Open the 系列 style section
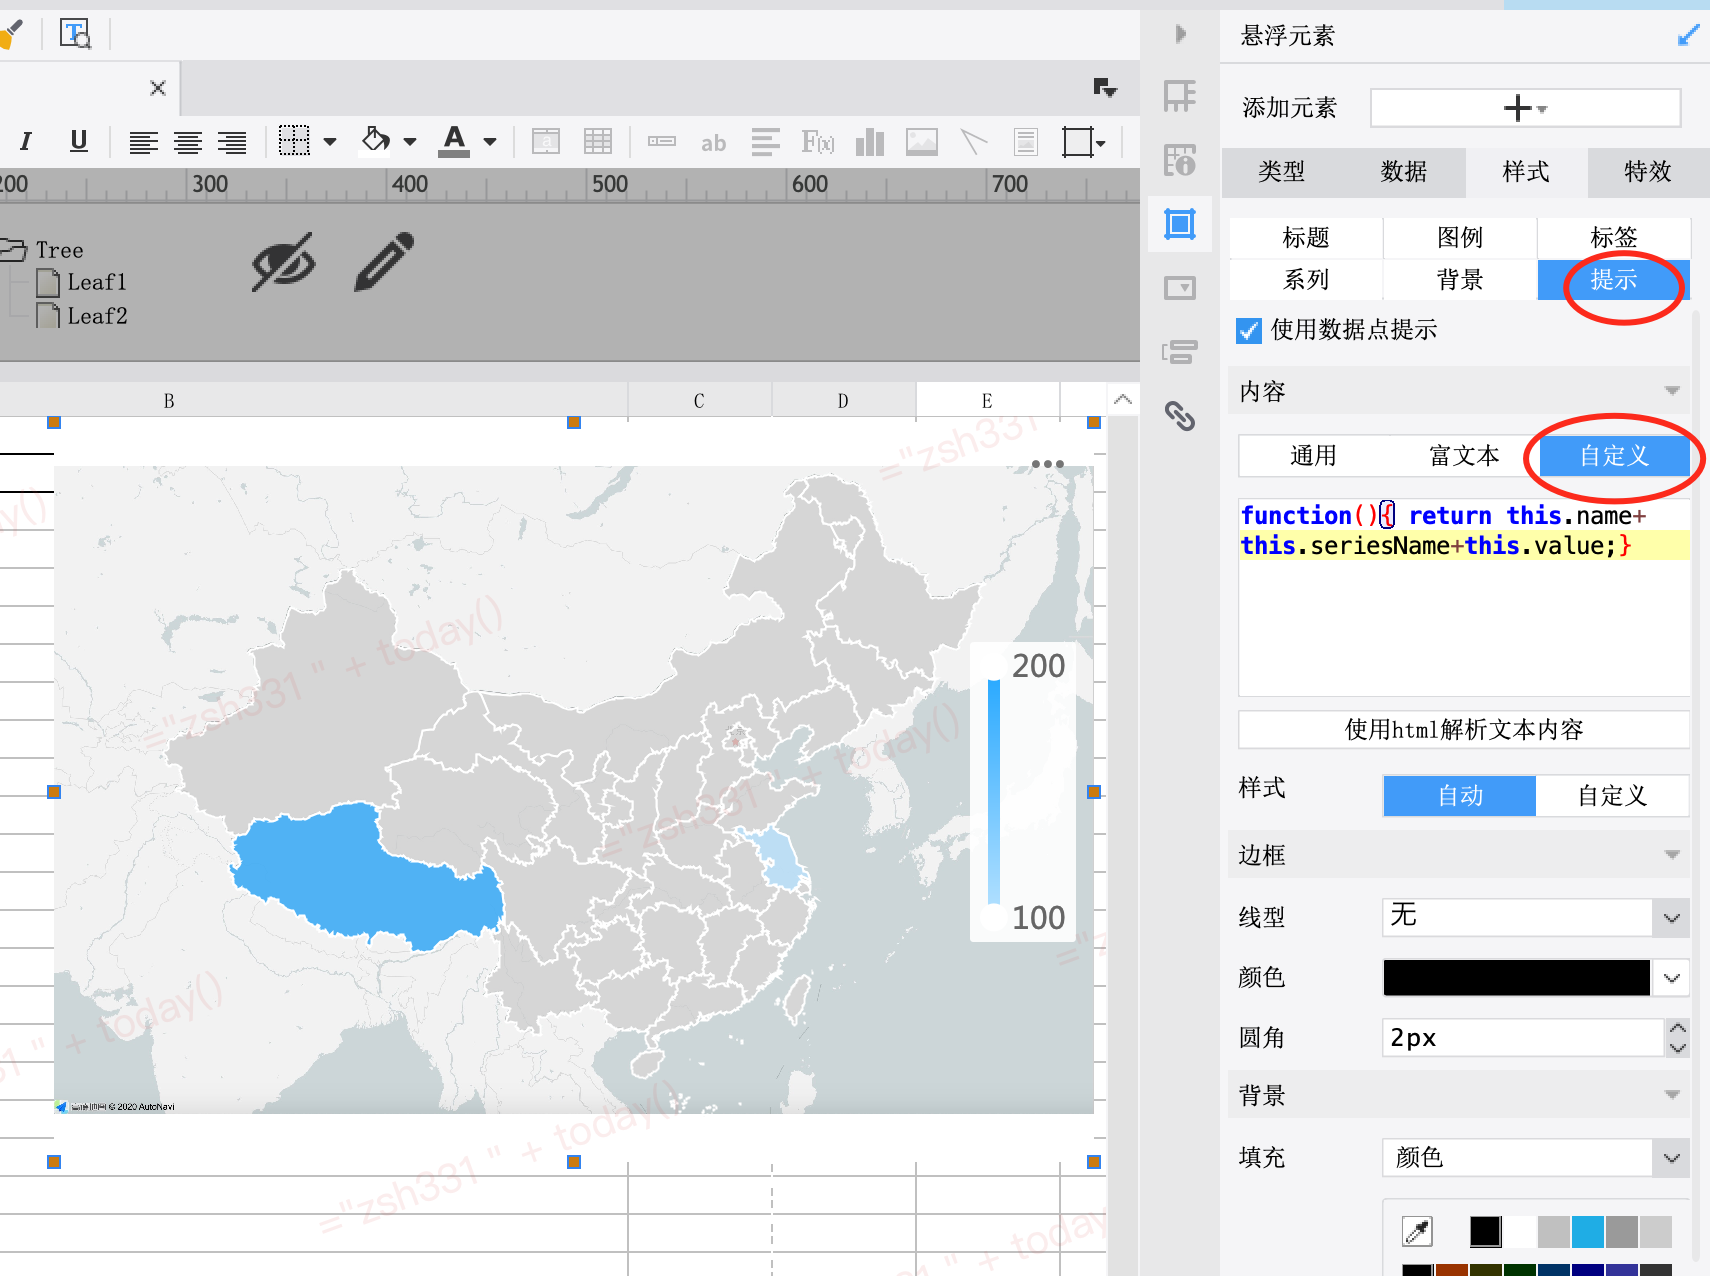This screenshot has height=1276, width=1710. (x=1306, y=280)
